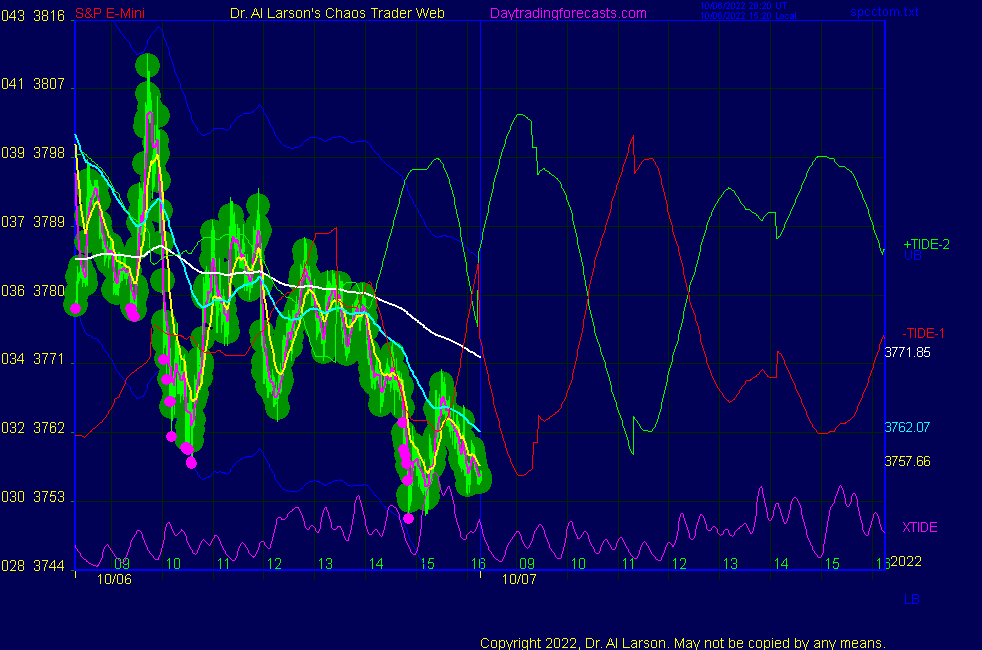Click the yellow '3757.66' value readout
Viewport: 982px width, 650px height.
click(x=907, y=462)
